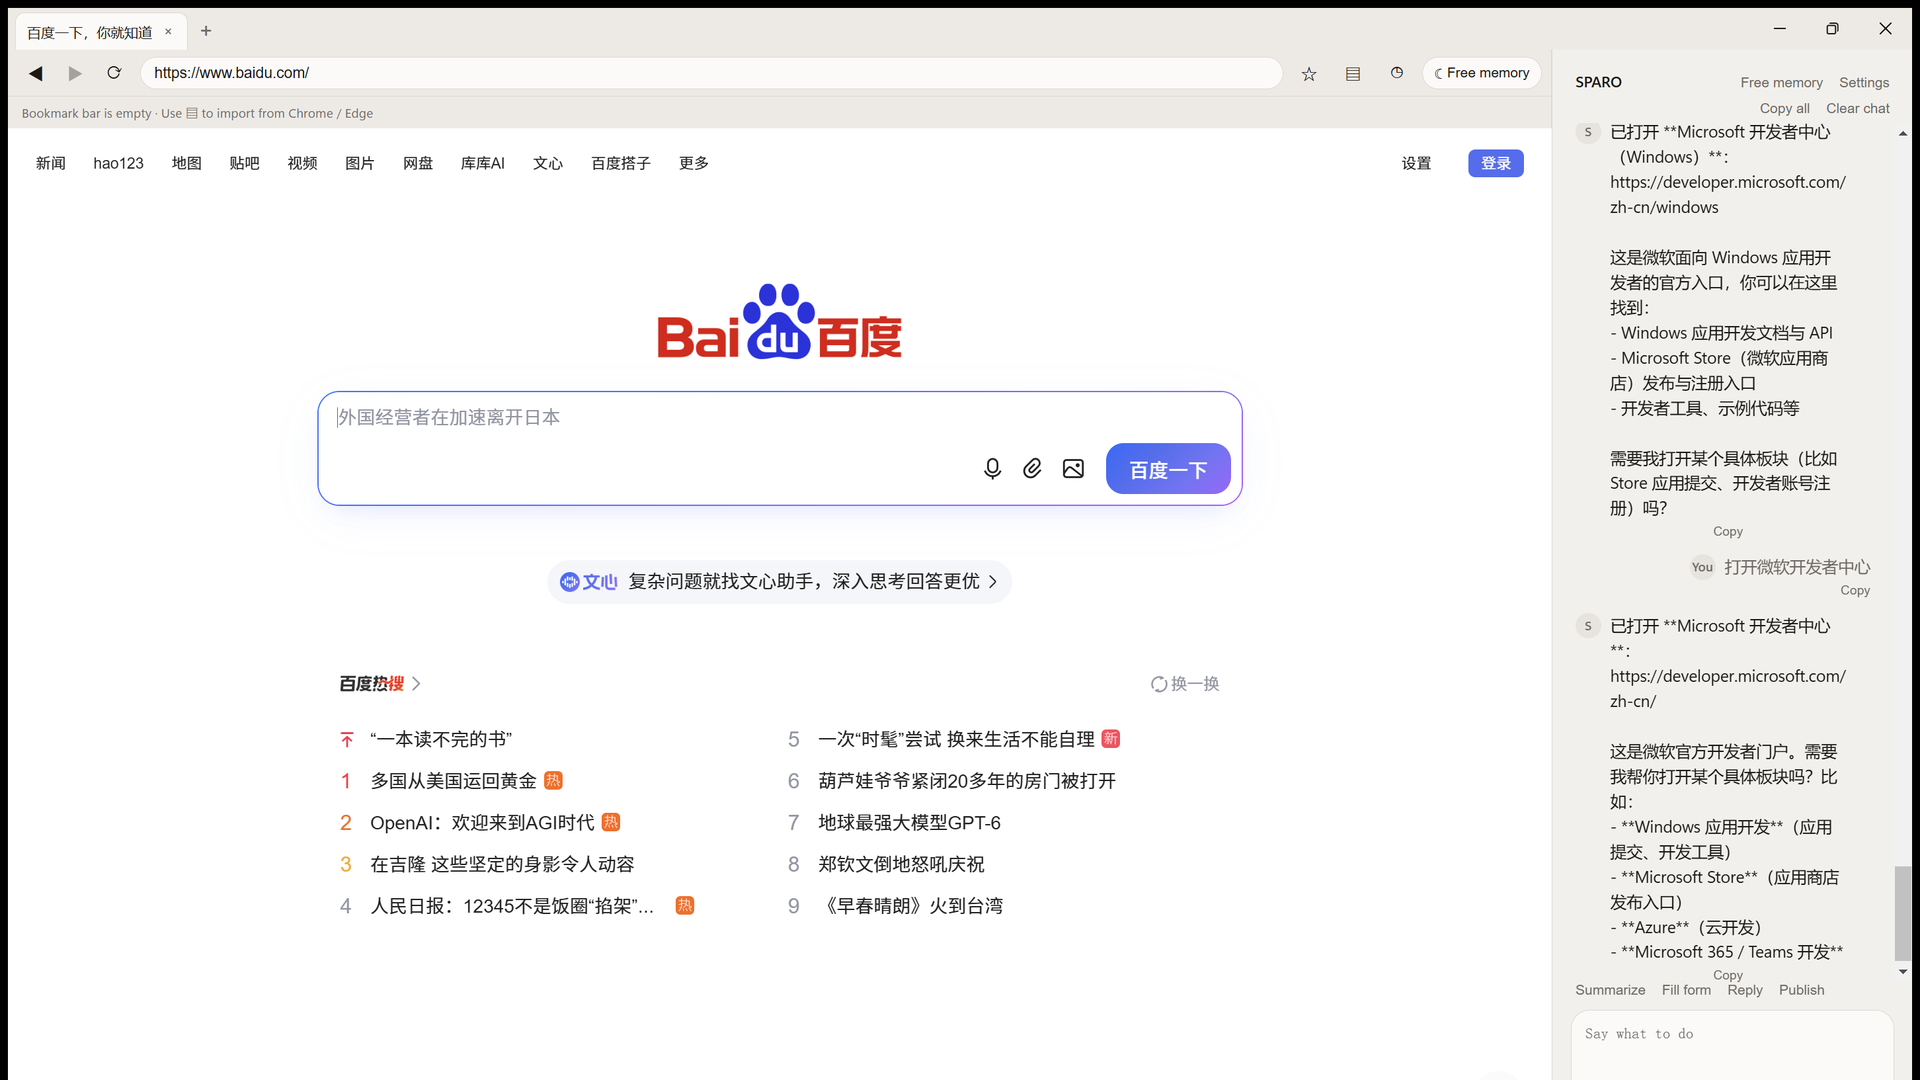Screen dimensions: 1920x1080
Task: Open the 更多 menu in Baidu navigation
Action: 694,163
